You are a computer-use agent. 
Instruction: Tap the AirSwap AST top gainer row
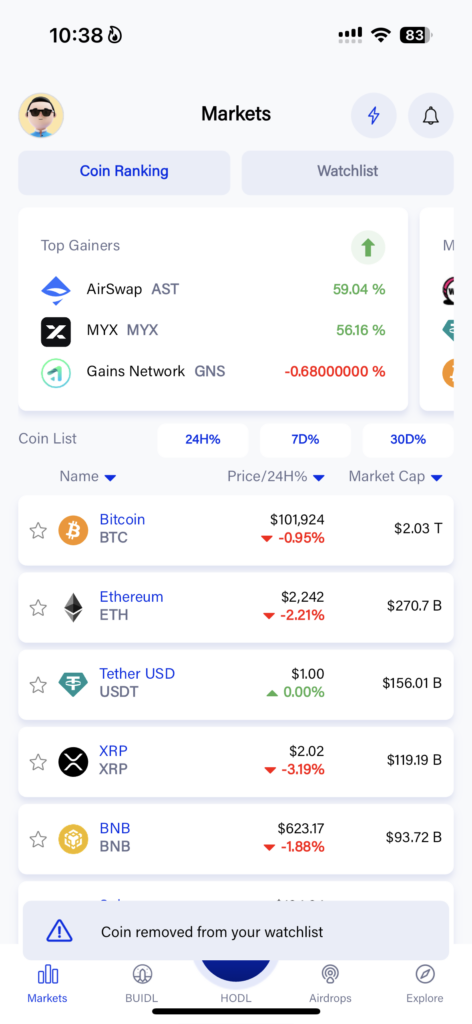tap(213, 289)
